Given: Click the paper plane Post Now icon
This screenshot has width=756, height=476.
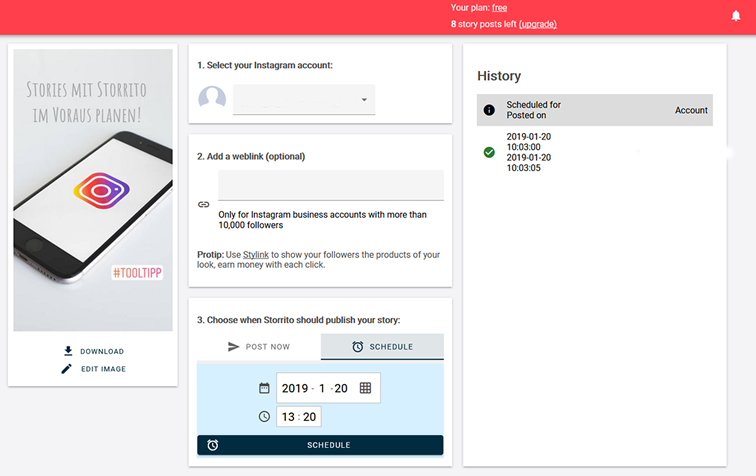Looking at the screenshot, I should [233, 346].
